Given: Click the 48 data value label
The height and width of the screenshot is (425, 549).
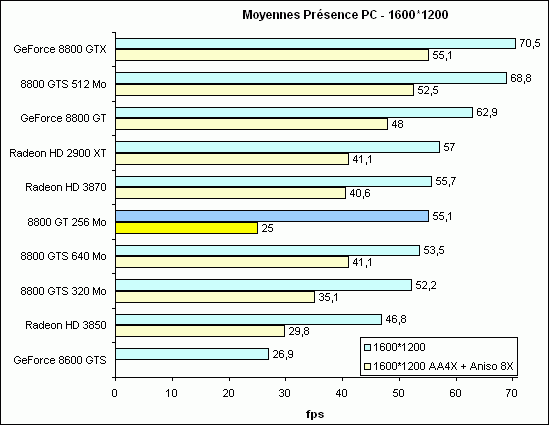Looking at the screenshot, I should tap(397, 124).
